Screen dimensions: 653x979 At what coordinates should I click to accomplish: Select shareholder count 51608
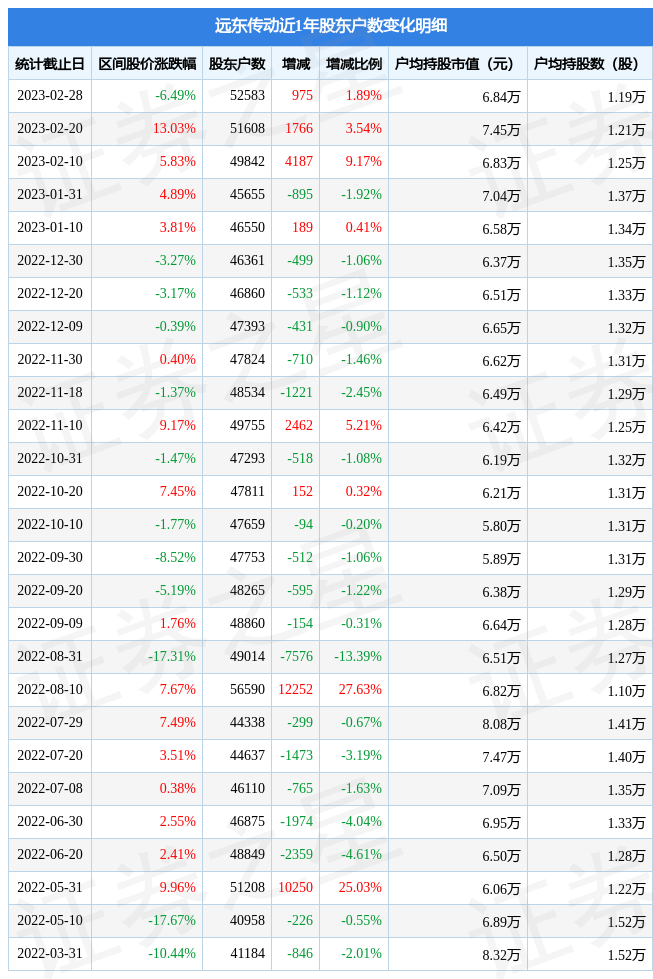247,129
